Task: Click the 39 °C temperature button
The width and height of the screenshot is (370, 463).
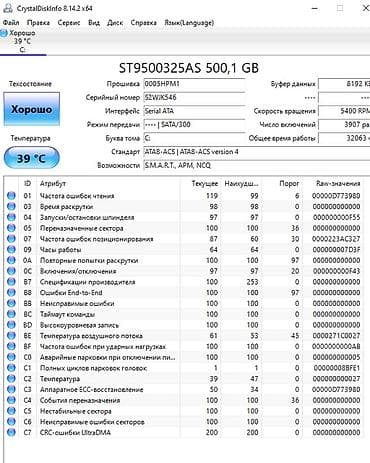Action: coord(31,158)
